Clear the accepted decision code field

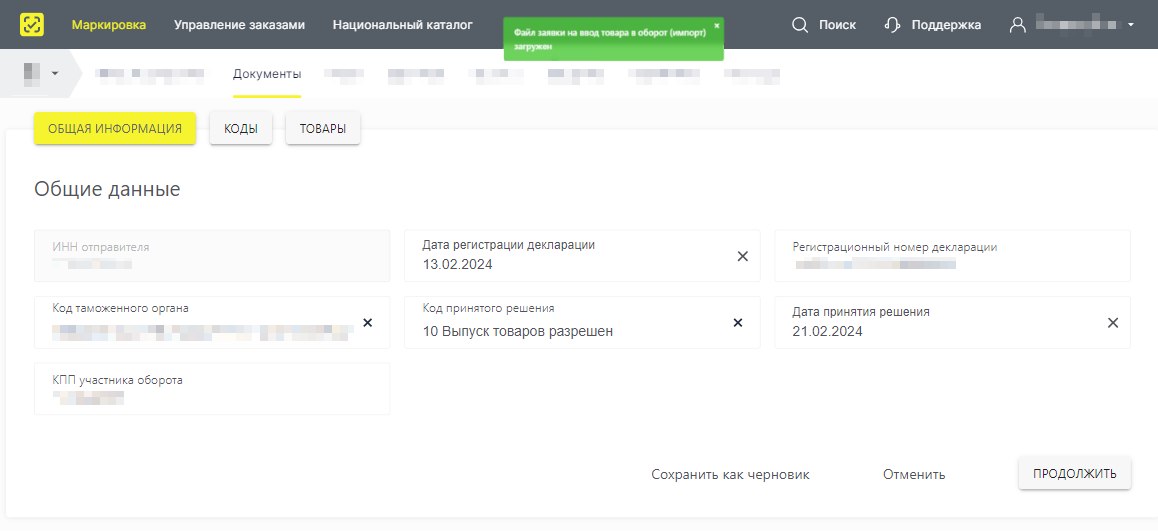pyautogui.click(x=737, y=323)
